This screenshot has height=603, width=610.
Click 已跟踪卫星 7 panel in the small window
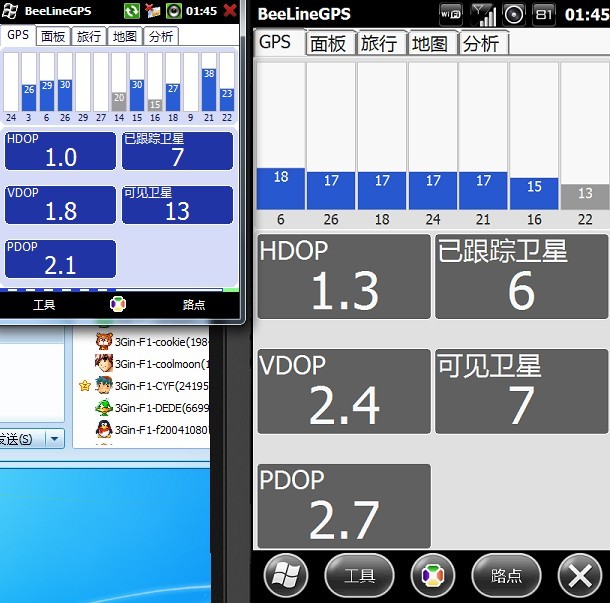tap(177, 151)
